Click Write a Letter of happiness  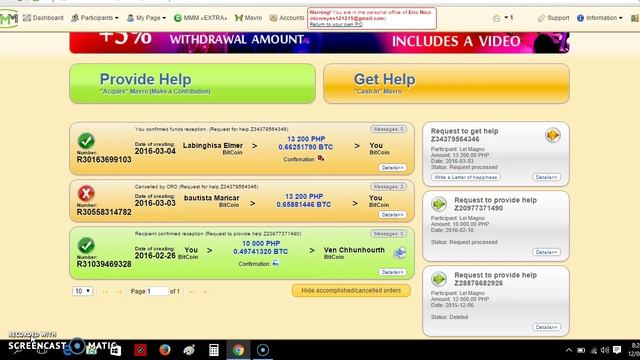466,177
